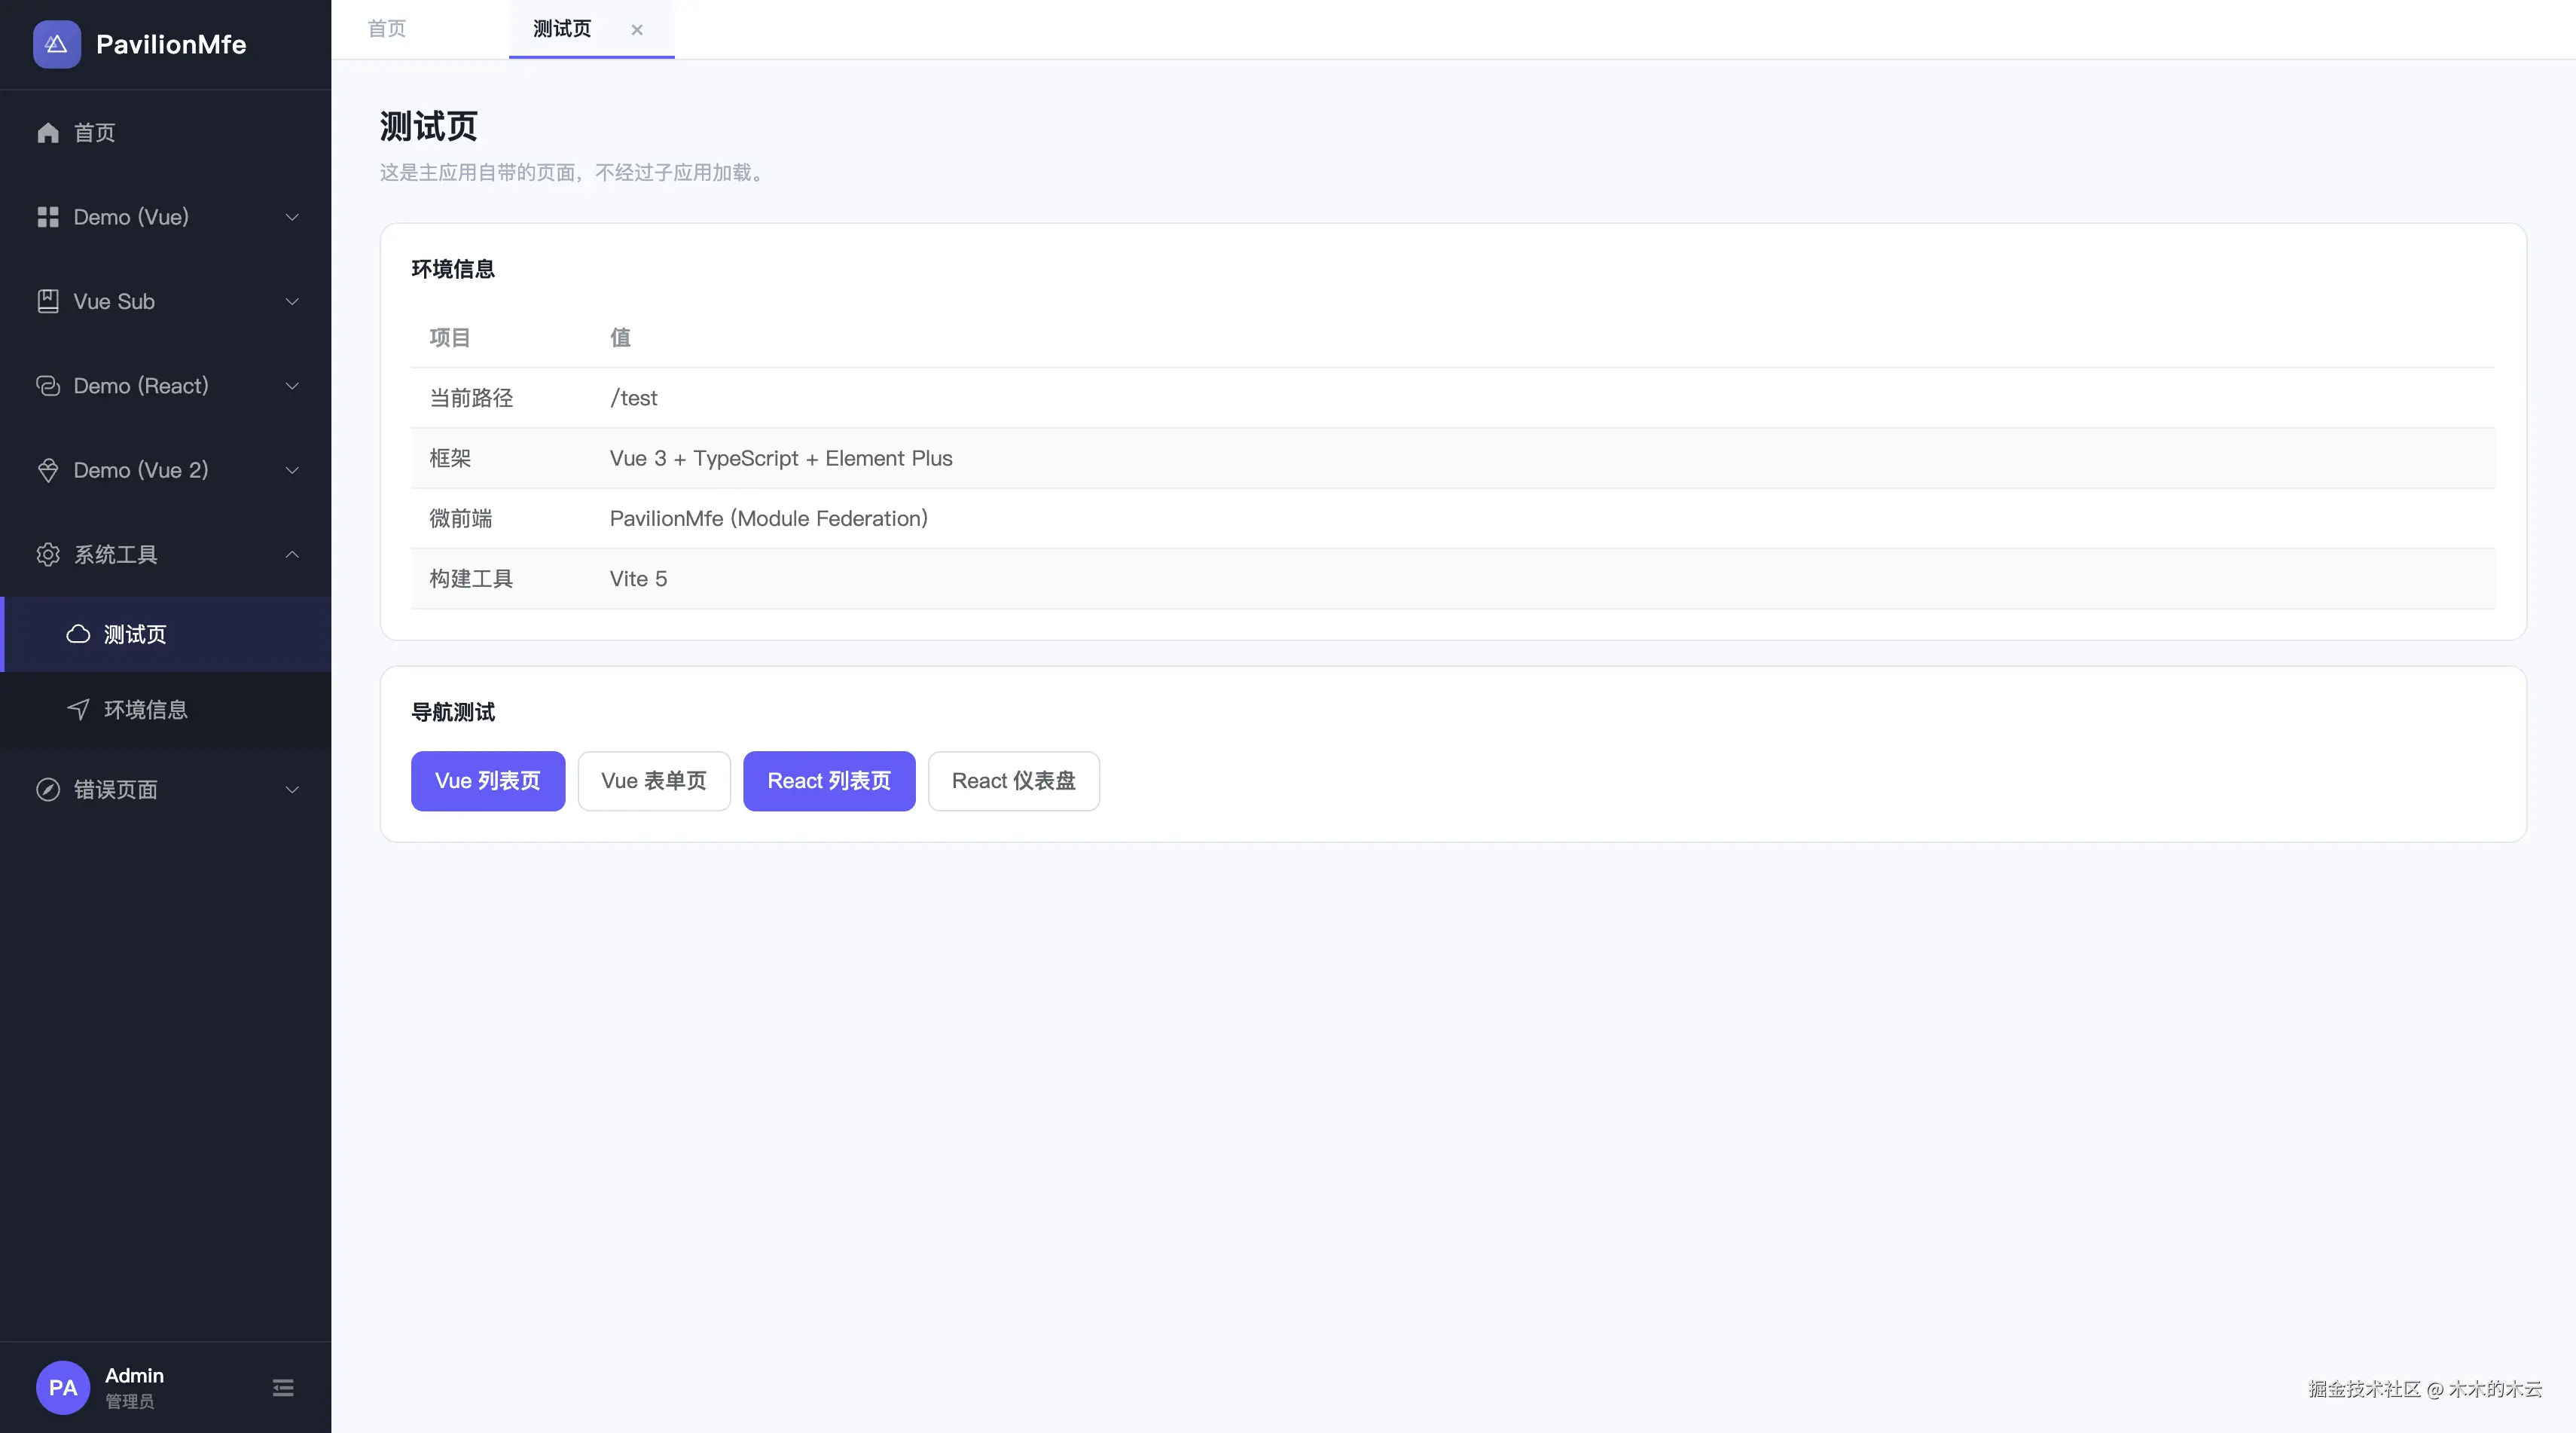Click the PavilionMfe logo icon
The width and height of the screenshot is (2576, 1433).
pos(57,44)
